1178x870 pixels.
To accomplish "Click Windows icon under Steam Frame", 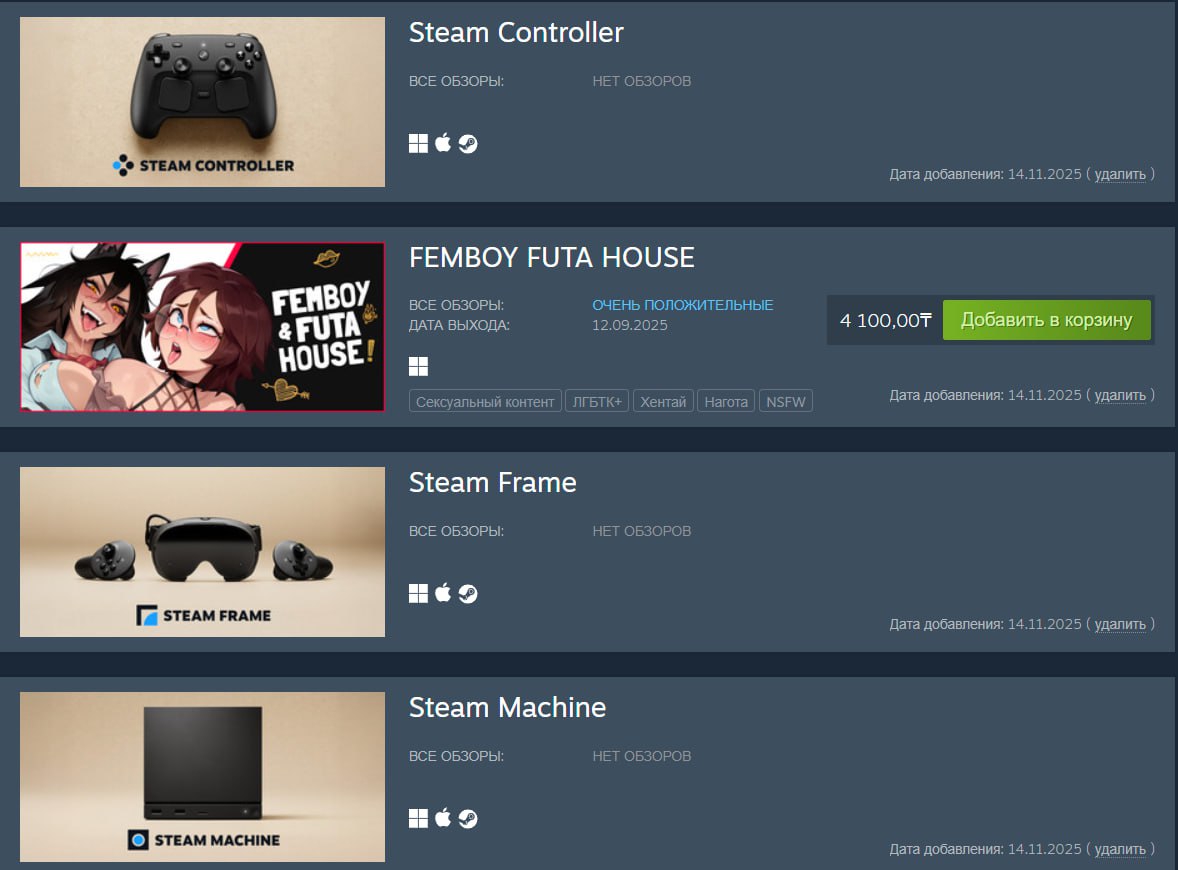I will (418, 594).
